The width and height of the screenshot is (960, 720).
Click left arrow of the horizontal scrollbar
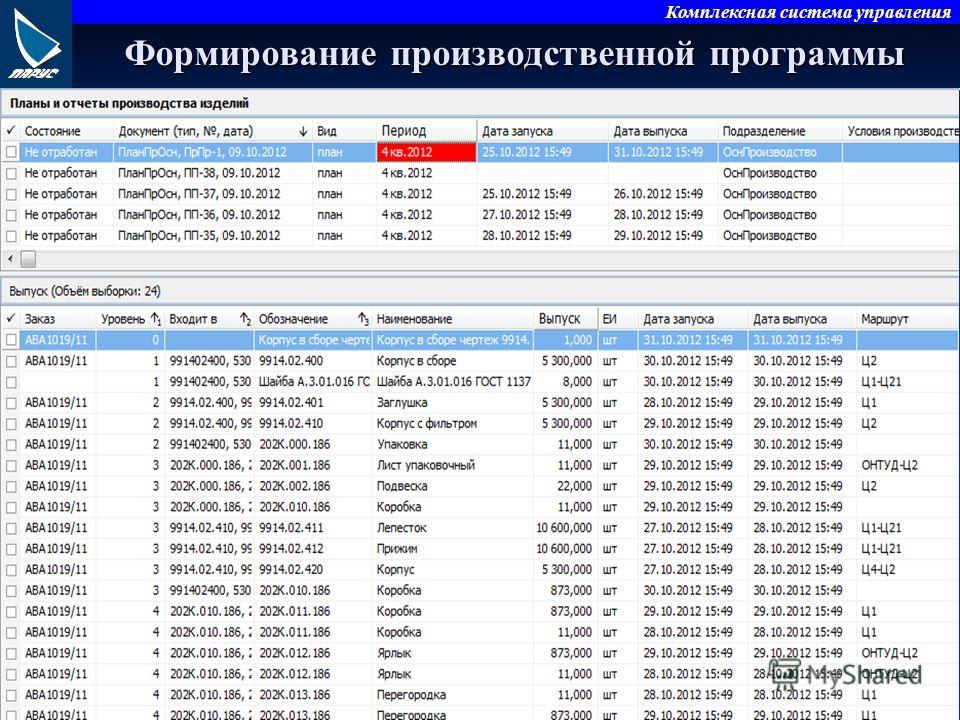coord(10,259)
